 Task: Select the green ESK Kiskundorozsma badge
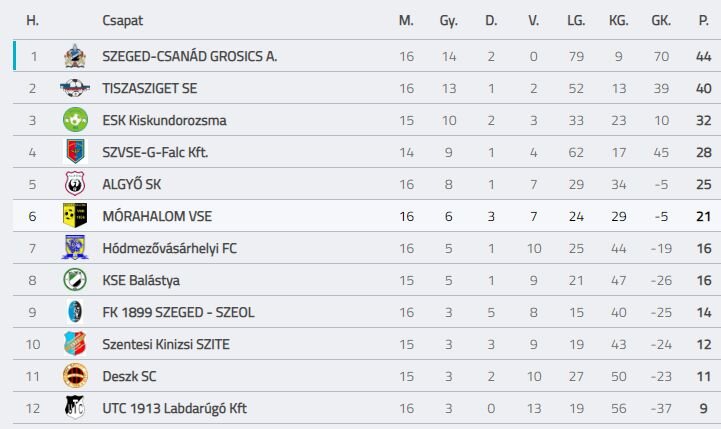pos(75,120)
